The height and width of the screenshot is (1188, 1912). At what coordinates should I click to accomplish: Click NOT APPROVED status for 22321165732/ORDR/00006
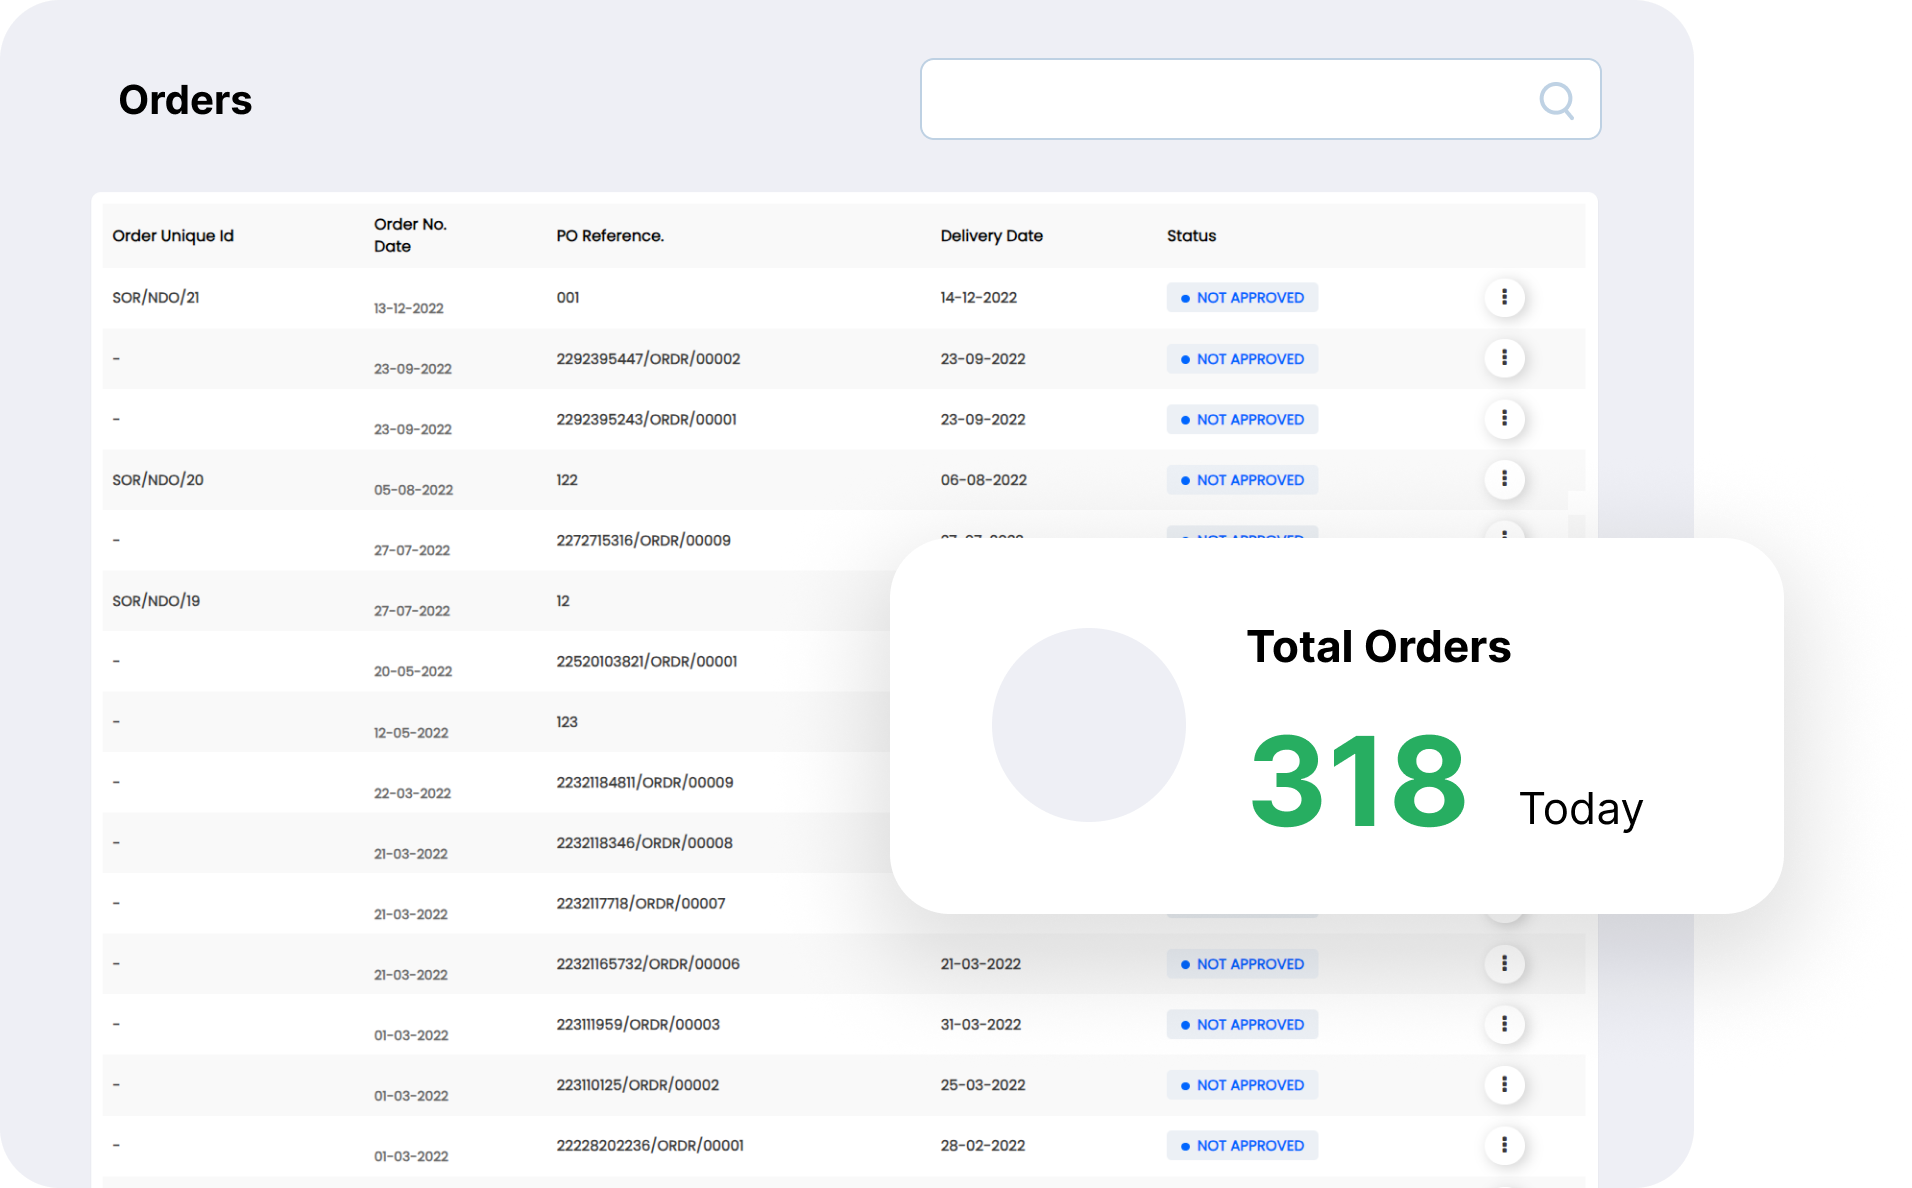coord(1242,964)
